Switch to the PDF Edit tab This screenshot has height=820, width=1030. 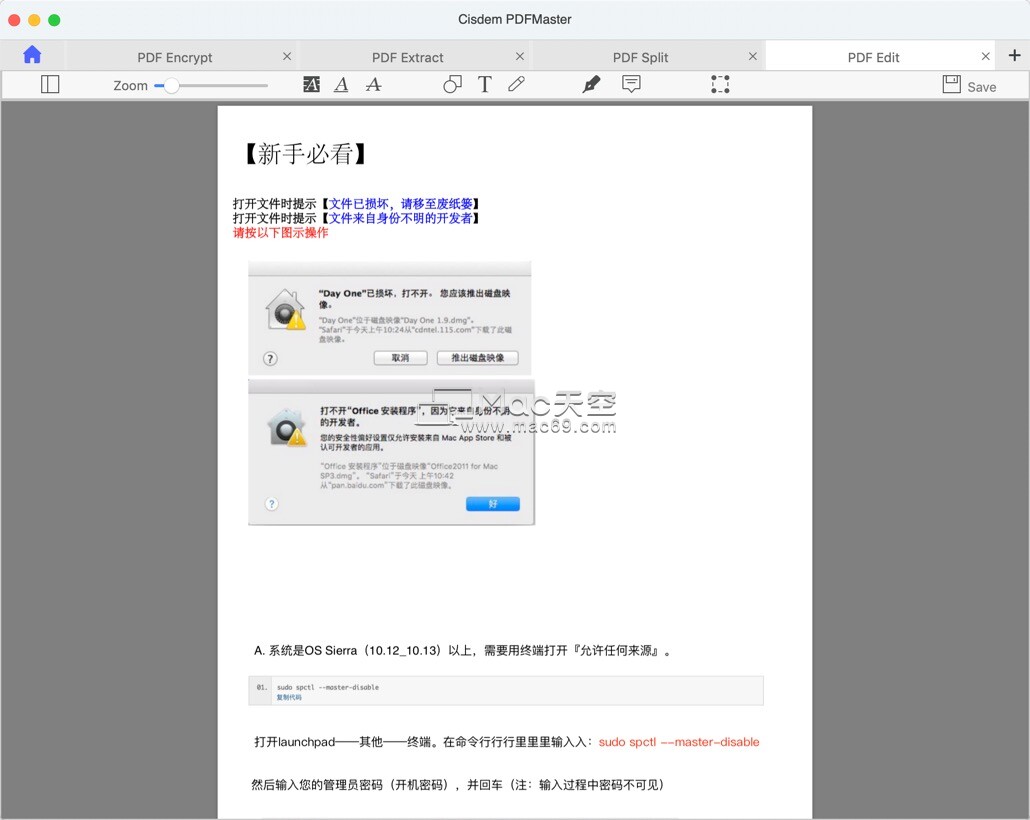(x=873, y=57)
